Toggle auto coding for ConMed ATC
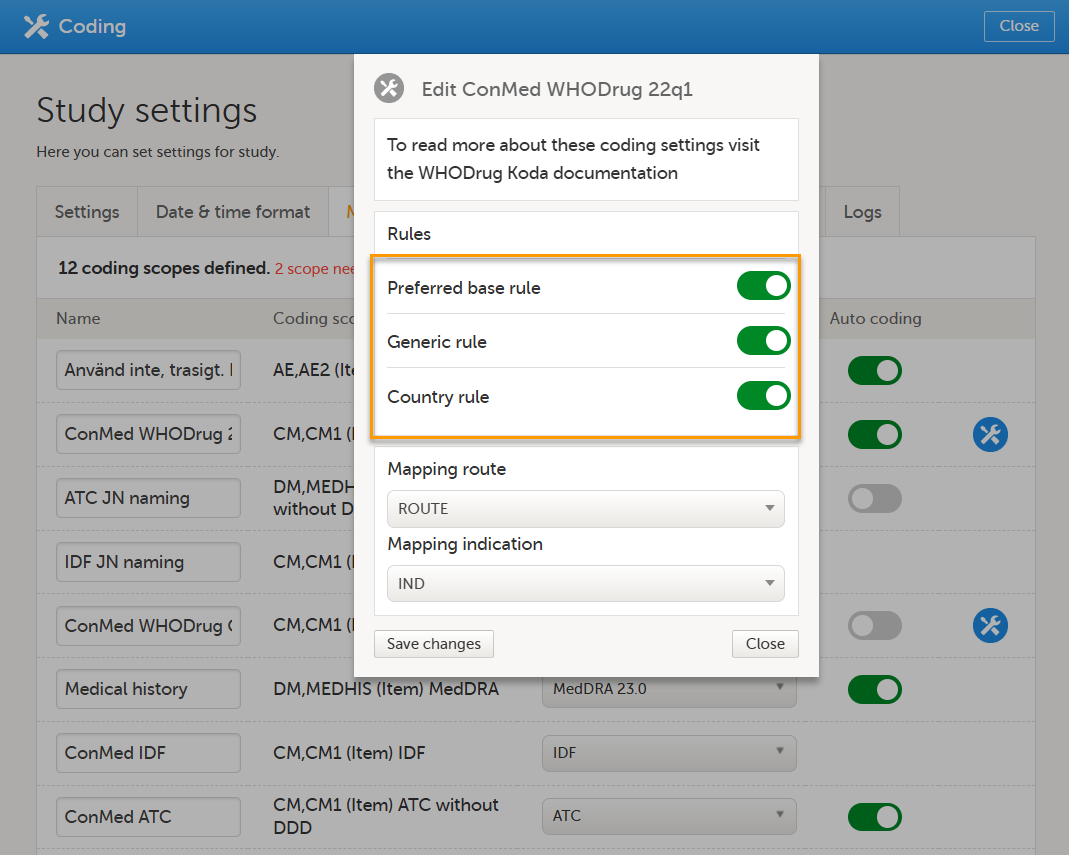Screen dimensions: 1069x855 click(874, 817)
